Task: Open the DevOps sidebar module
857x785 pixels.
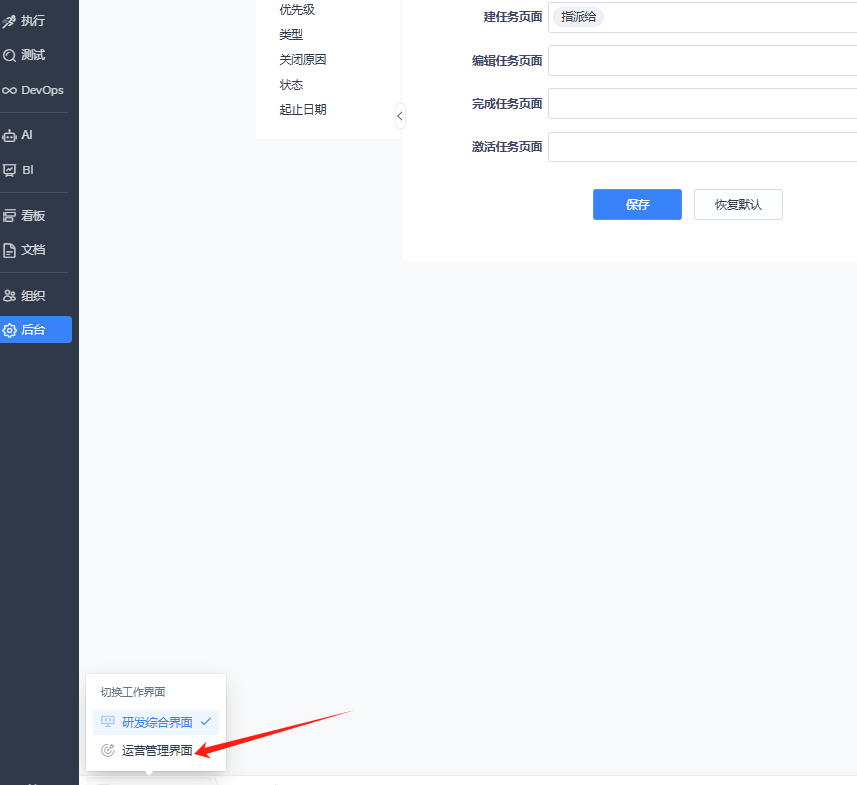Action: point(34,90)
